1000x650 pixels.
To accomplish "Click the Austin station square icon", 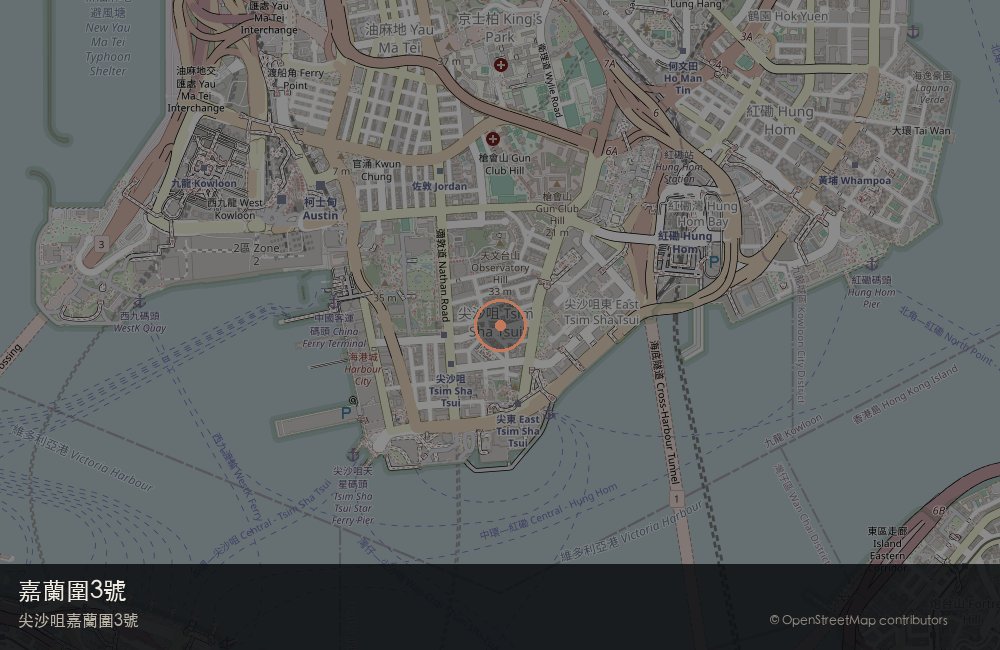I will [320, 186].
